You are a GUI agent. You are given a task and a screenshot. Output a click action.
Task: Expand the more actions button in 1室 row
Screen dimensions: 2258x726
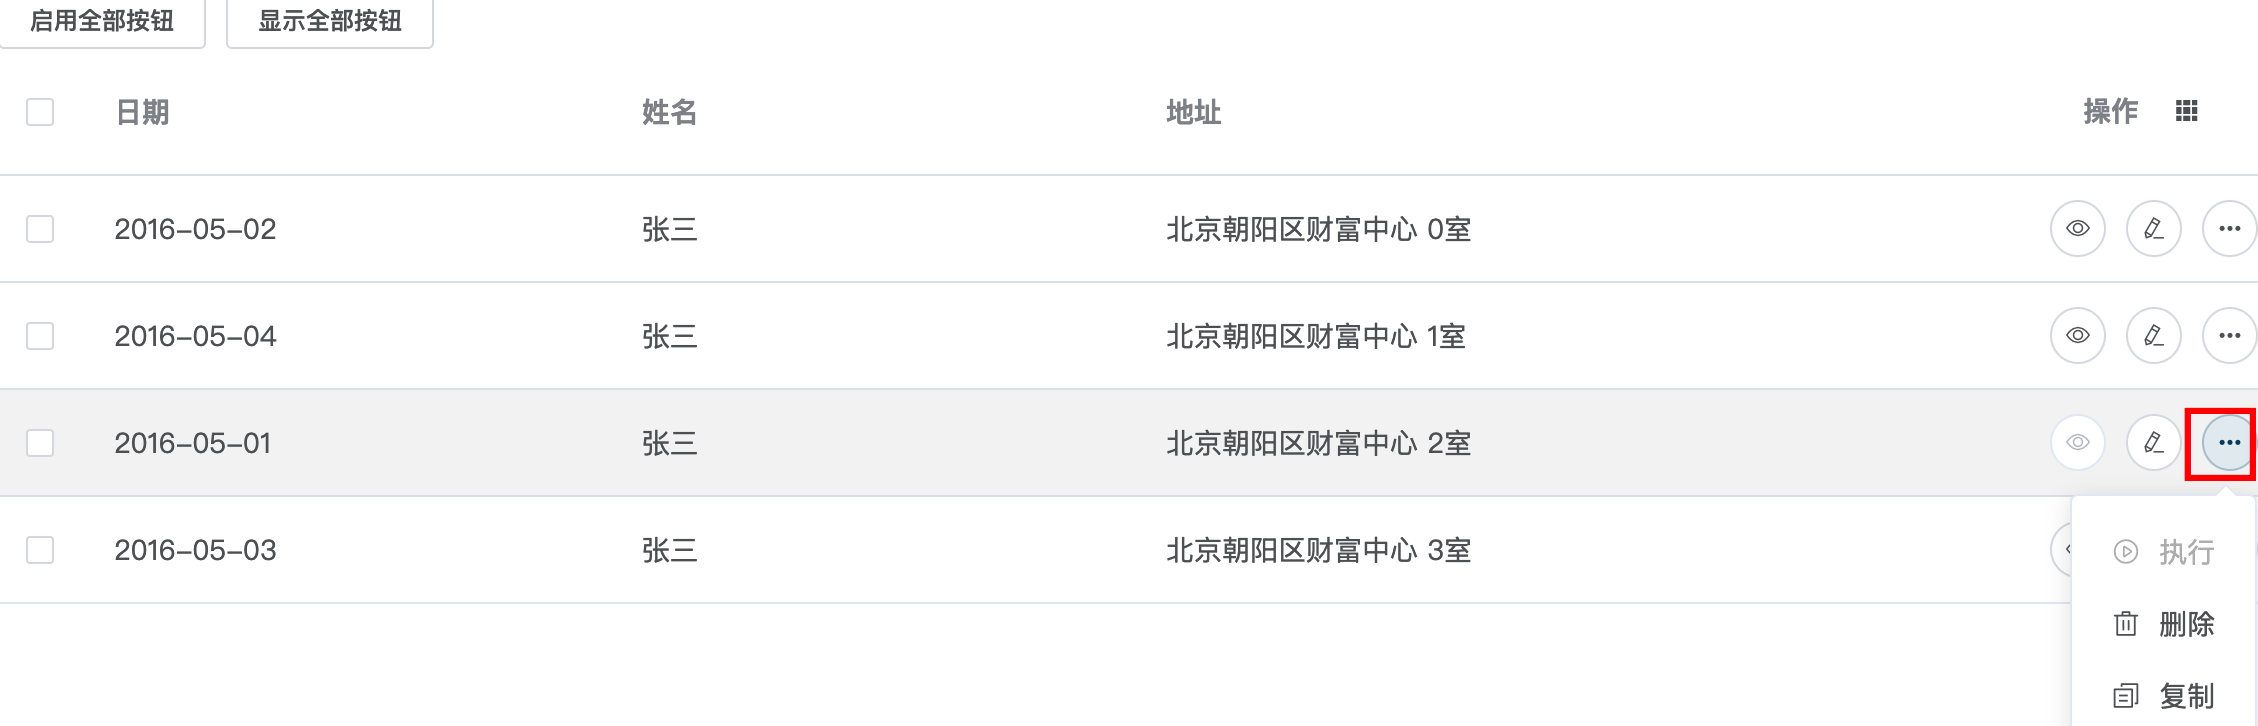[2229, 336]
